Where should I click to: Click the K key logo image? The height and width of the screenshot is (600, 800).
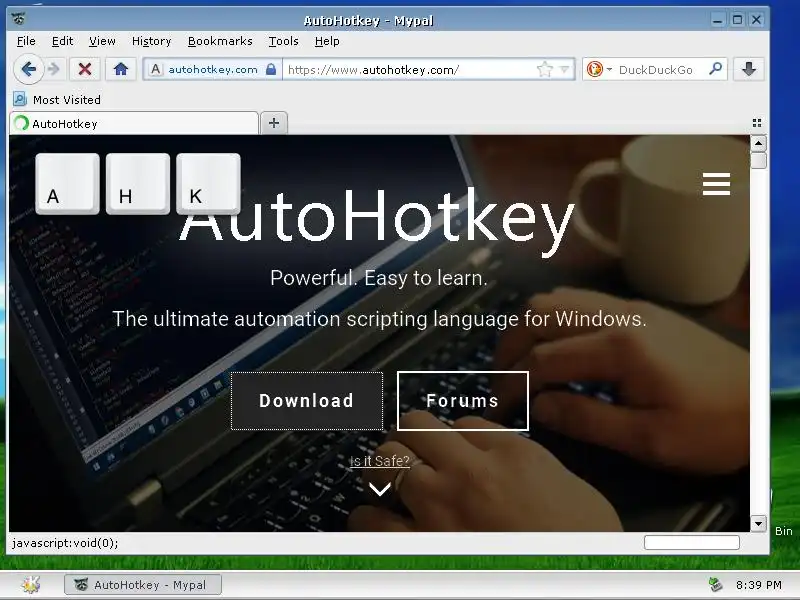[208, 184]
